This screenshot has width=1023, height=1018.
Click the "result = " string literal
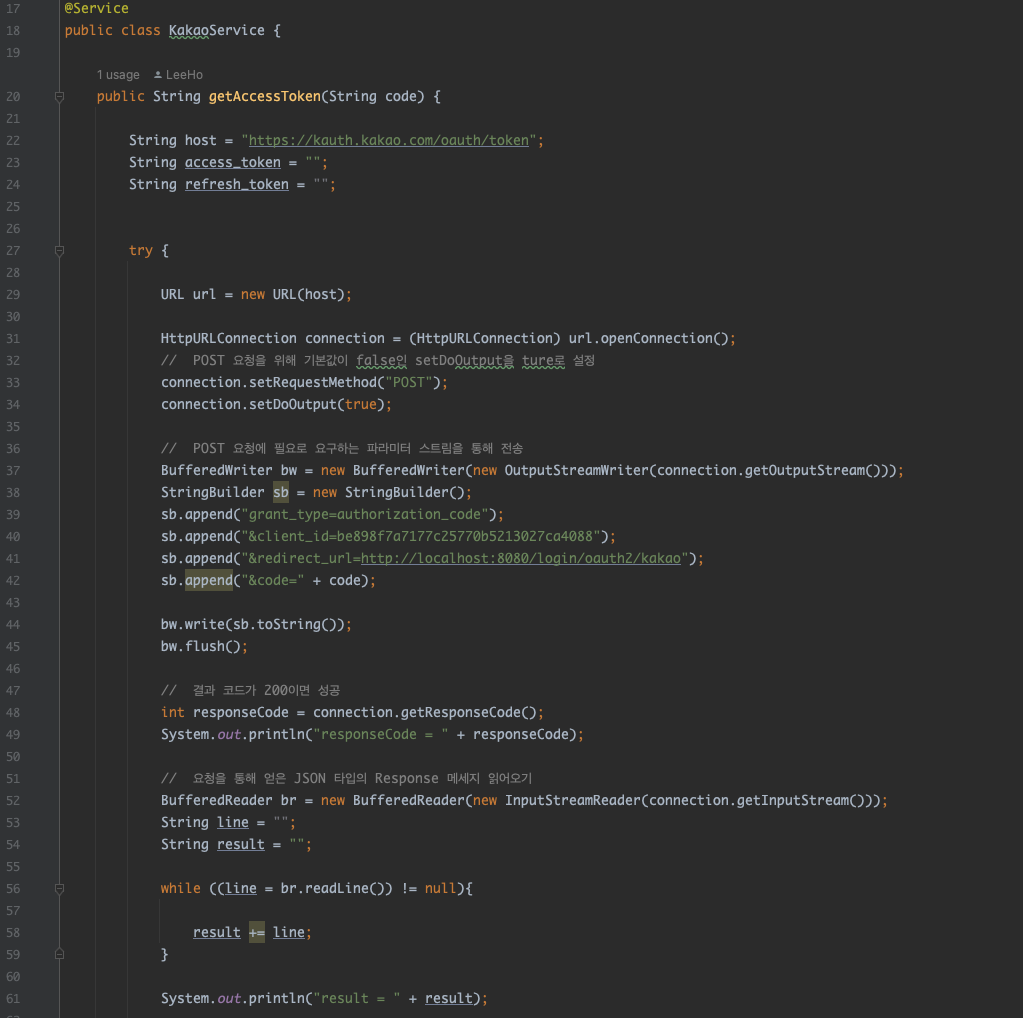357,998
